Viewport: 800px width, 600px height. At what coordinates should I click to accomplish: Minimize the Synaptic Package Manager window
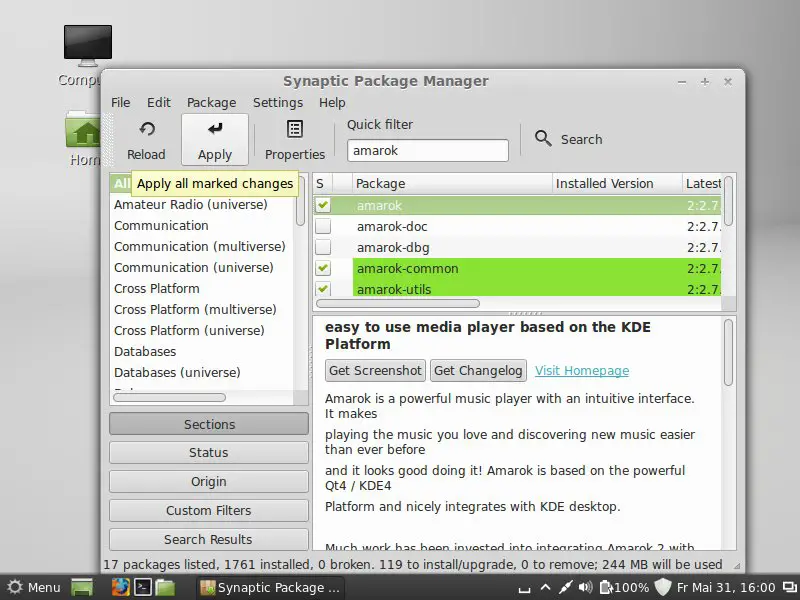(682, 82)
